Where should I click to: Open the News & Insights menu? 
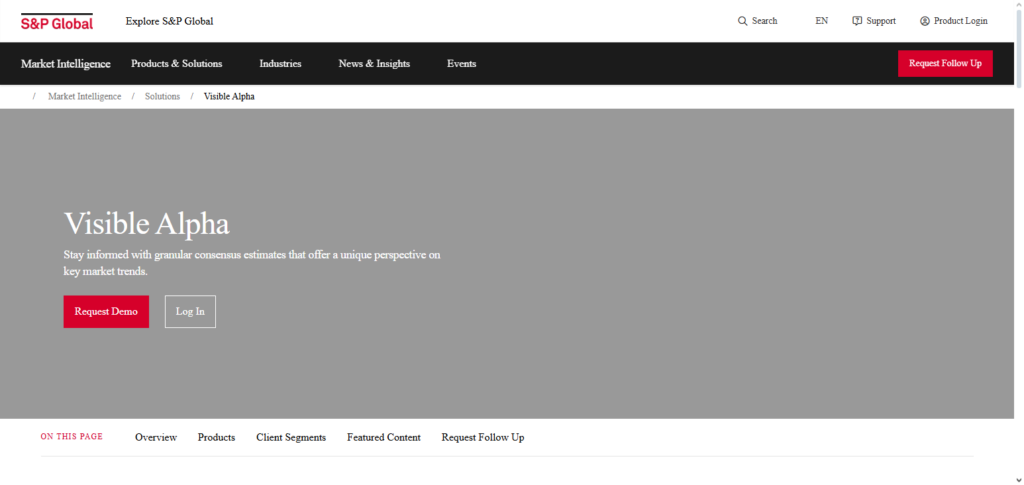click(374, 64)
